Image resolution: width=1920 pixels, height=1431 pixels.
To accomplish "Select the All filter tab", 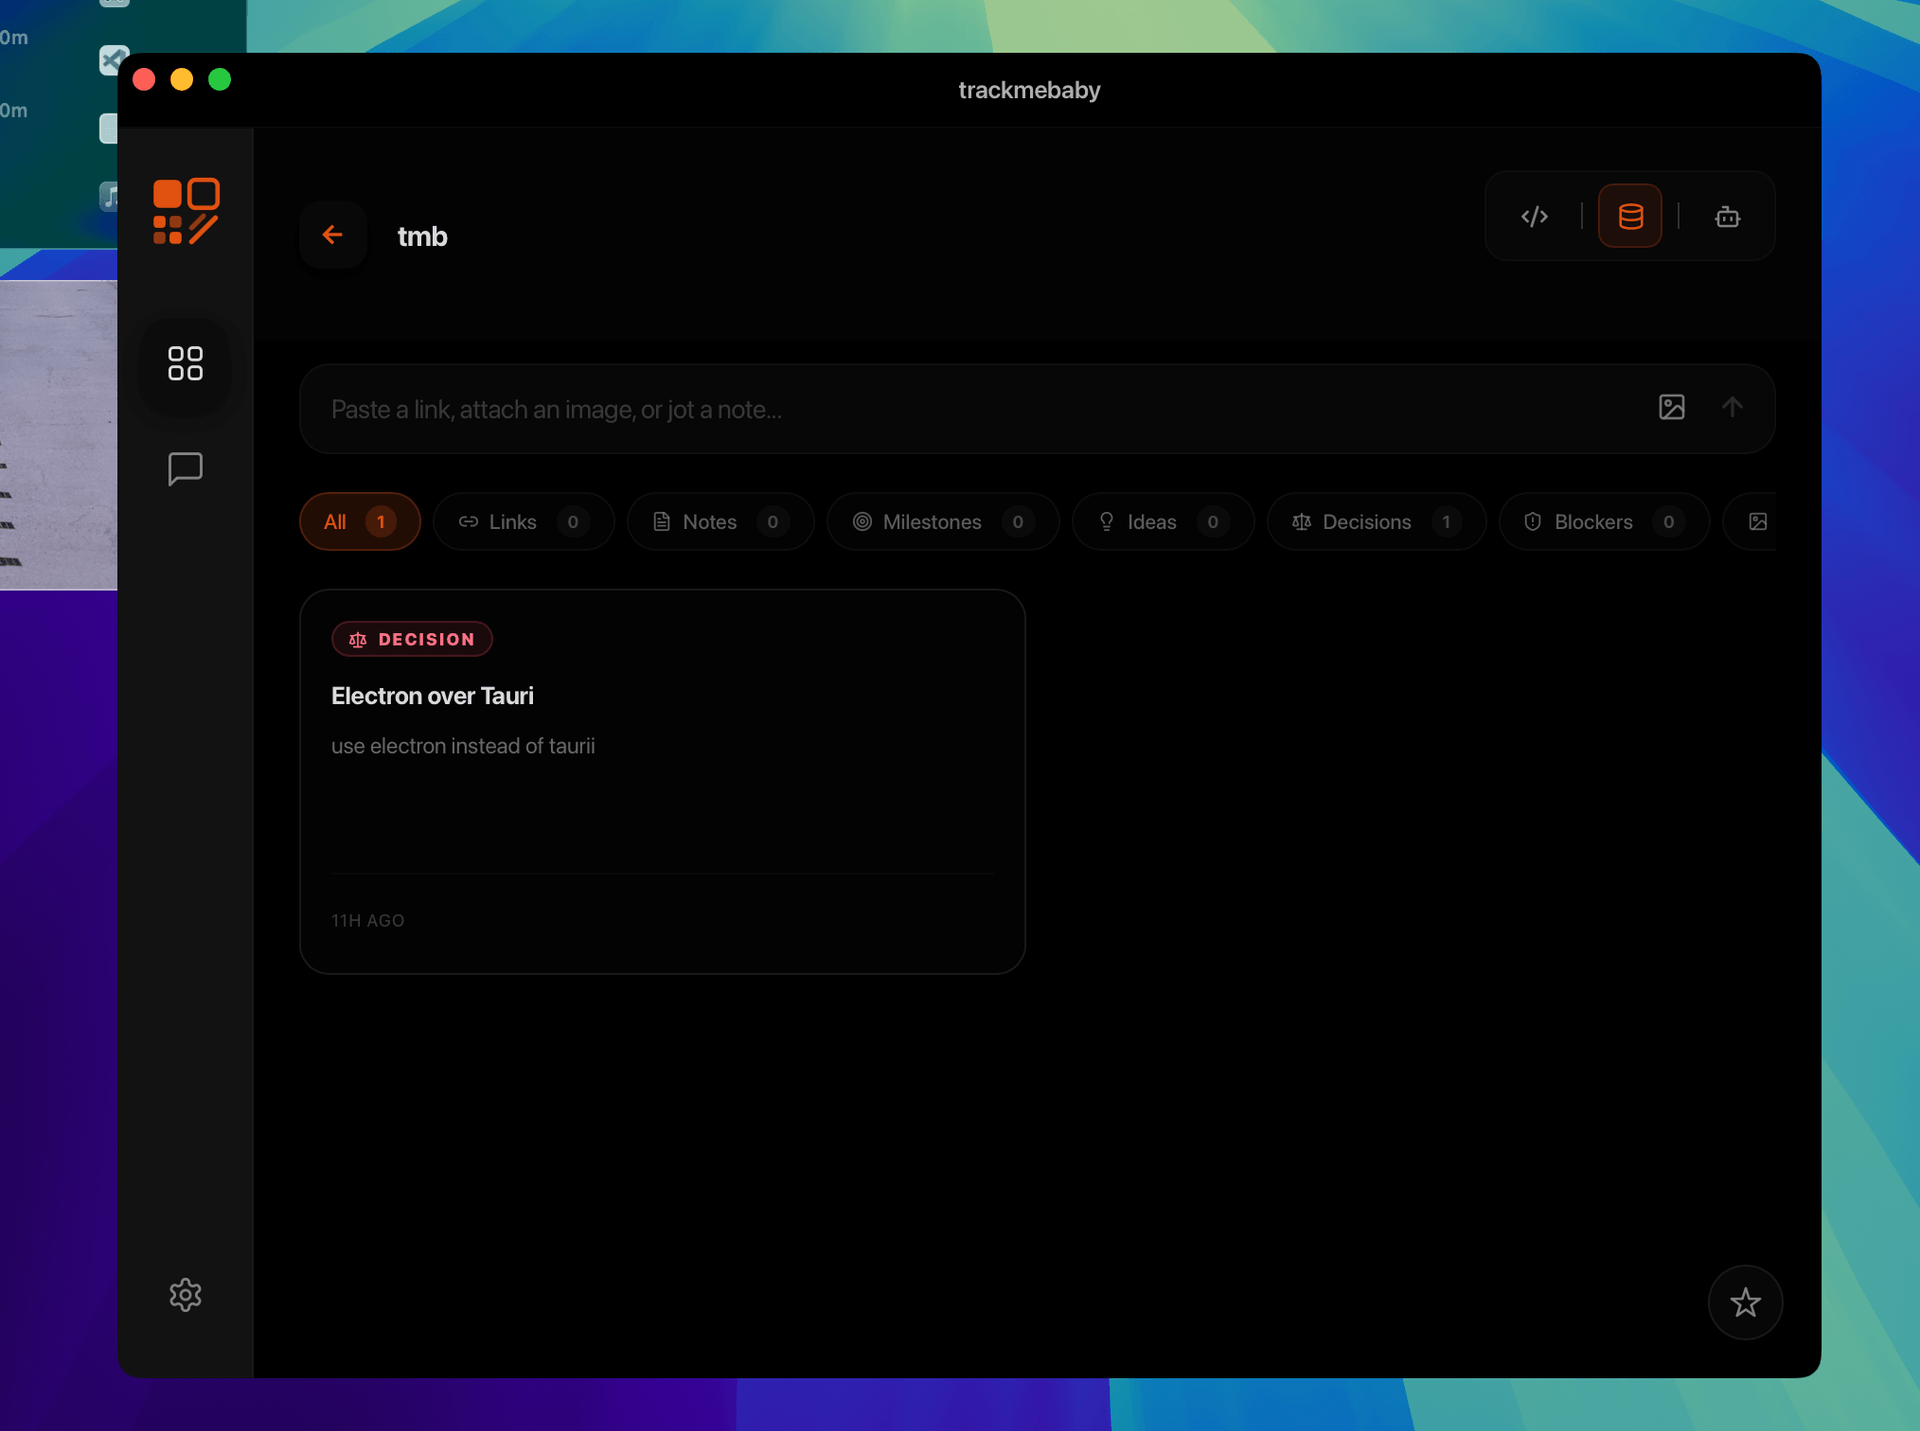I will 359,522.
